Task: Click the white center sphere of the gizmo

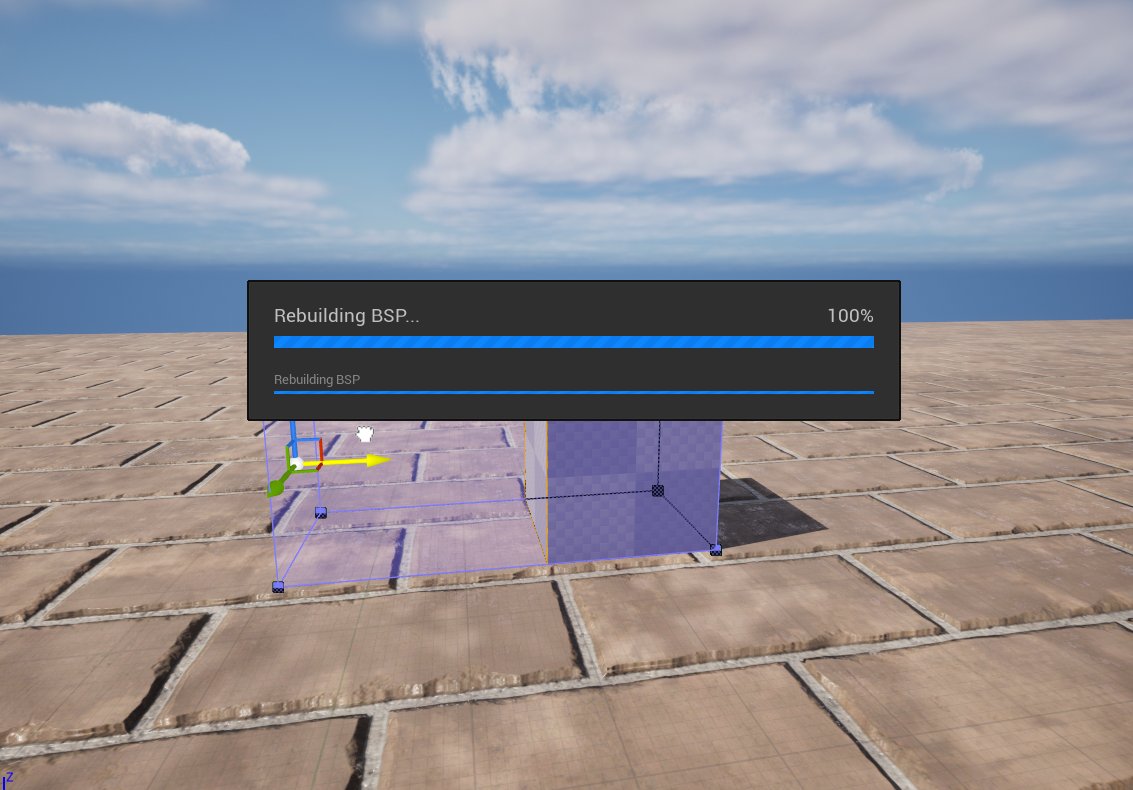Action: pyautogui.click(x=296, y=464)
